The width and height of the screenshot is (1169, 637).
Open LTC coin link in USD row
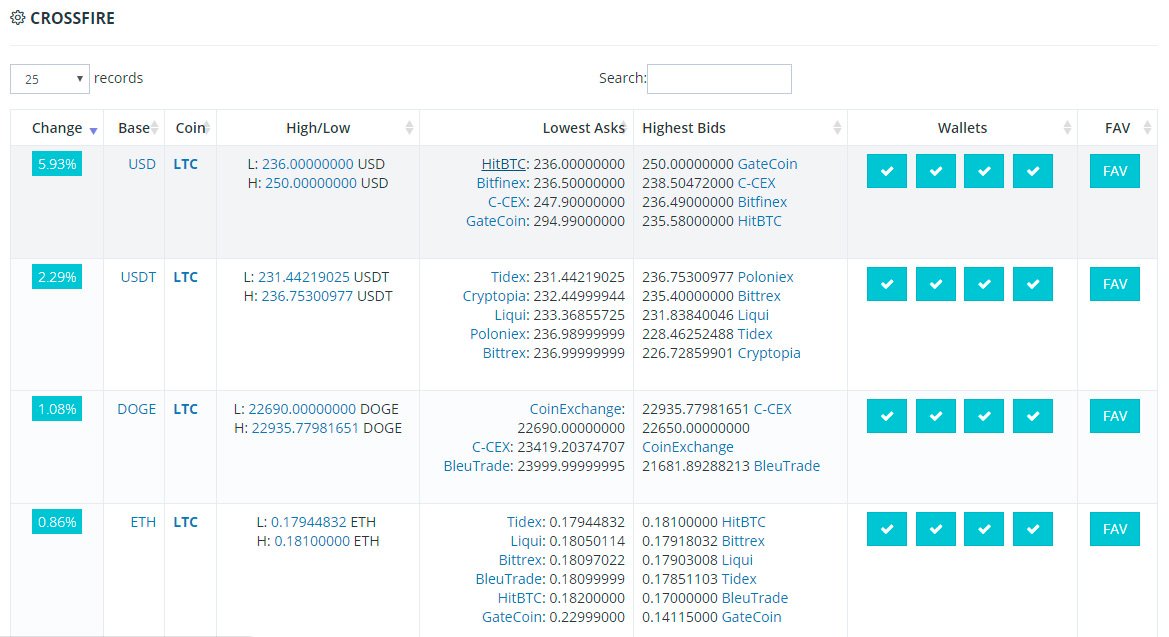click(x=186, y=164)
